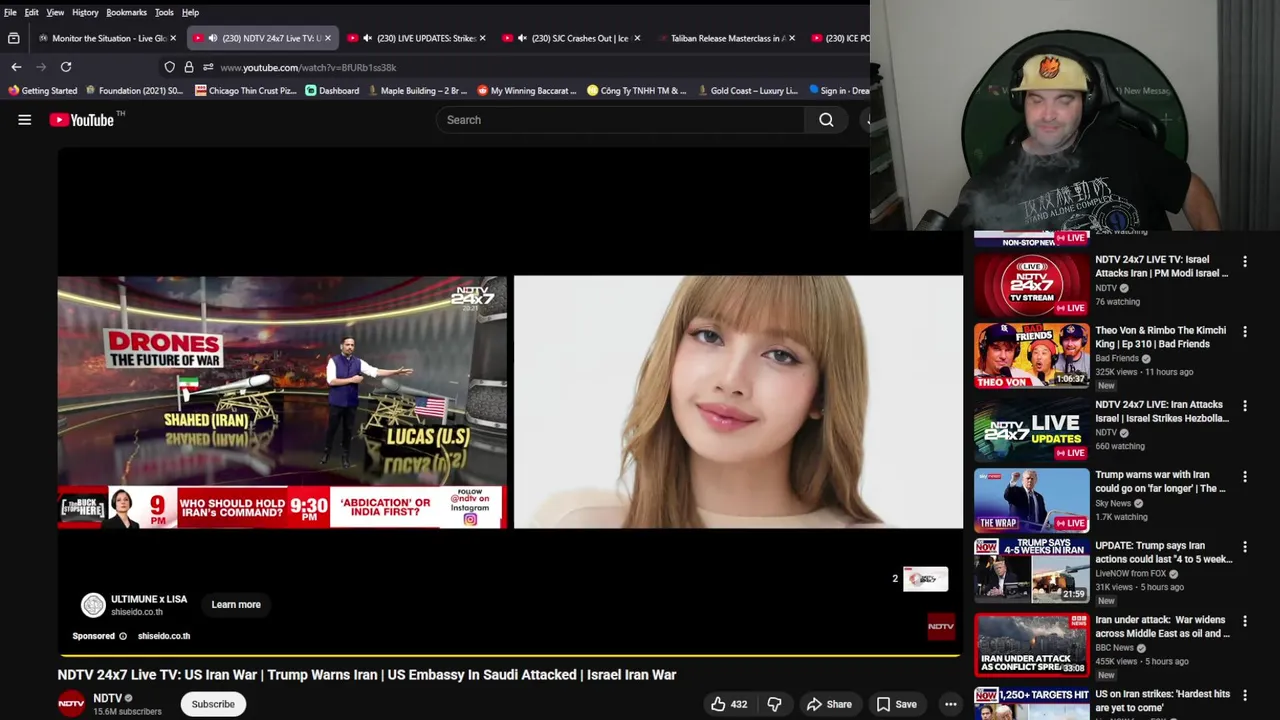1280x720 pixels.
Task: Open the Sponsored info icon
Action: coord(123,636)
